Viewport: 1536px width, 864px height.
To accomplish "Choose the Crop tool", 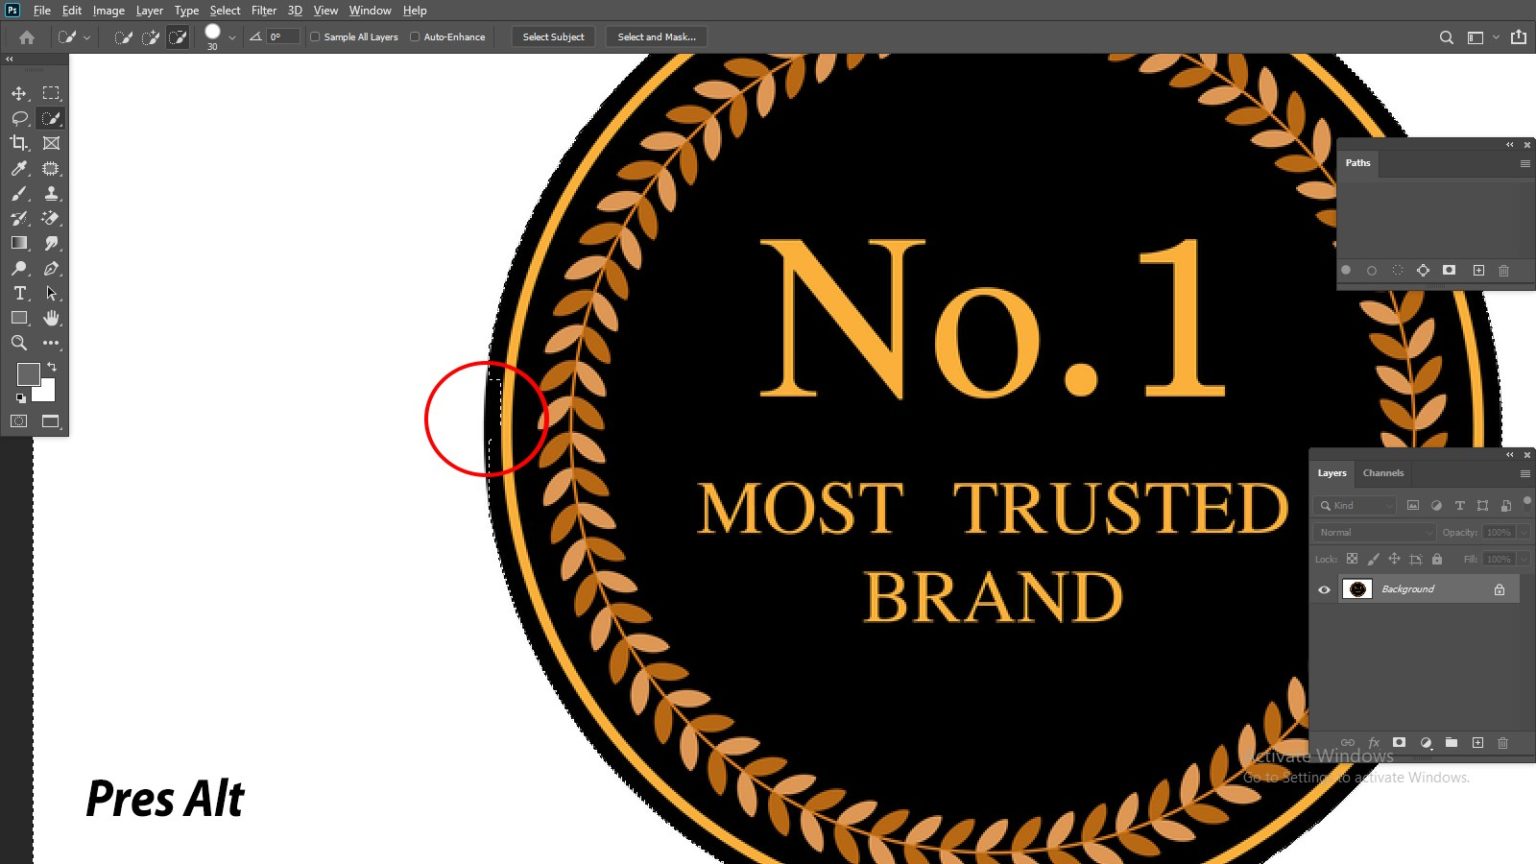I will click(x=19, y=143).
